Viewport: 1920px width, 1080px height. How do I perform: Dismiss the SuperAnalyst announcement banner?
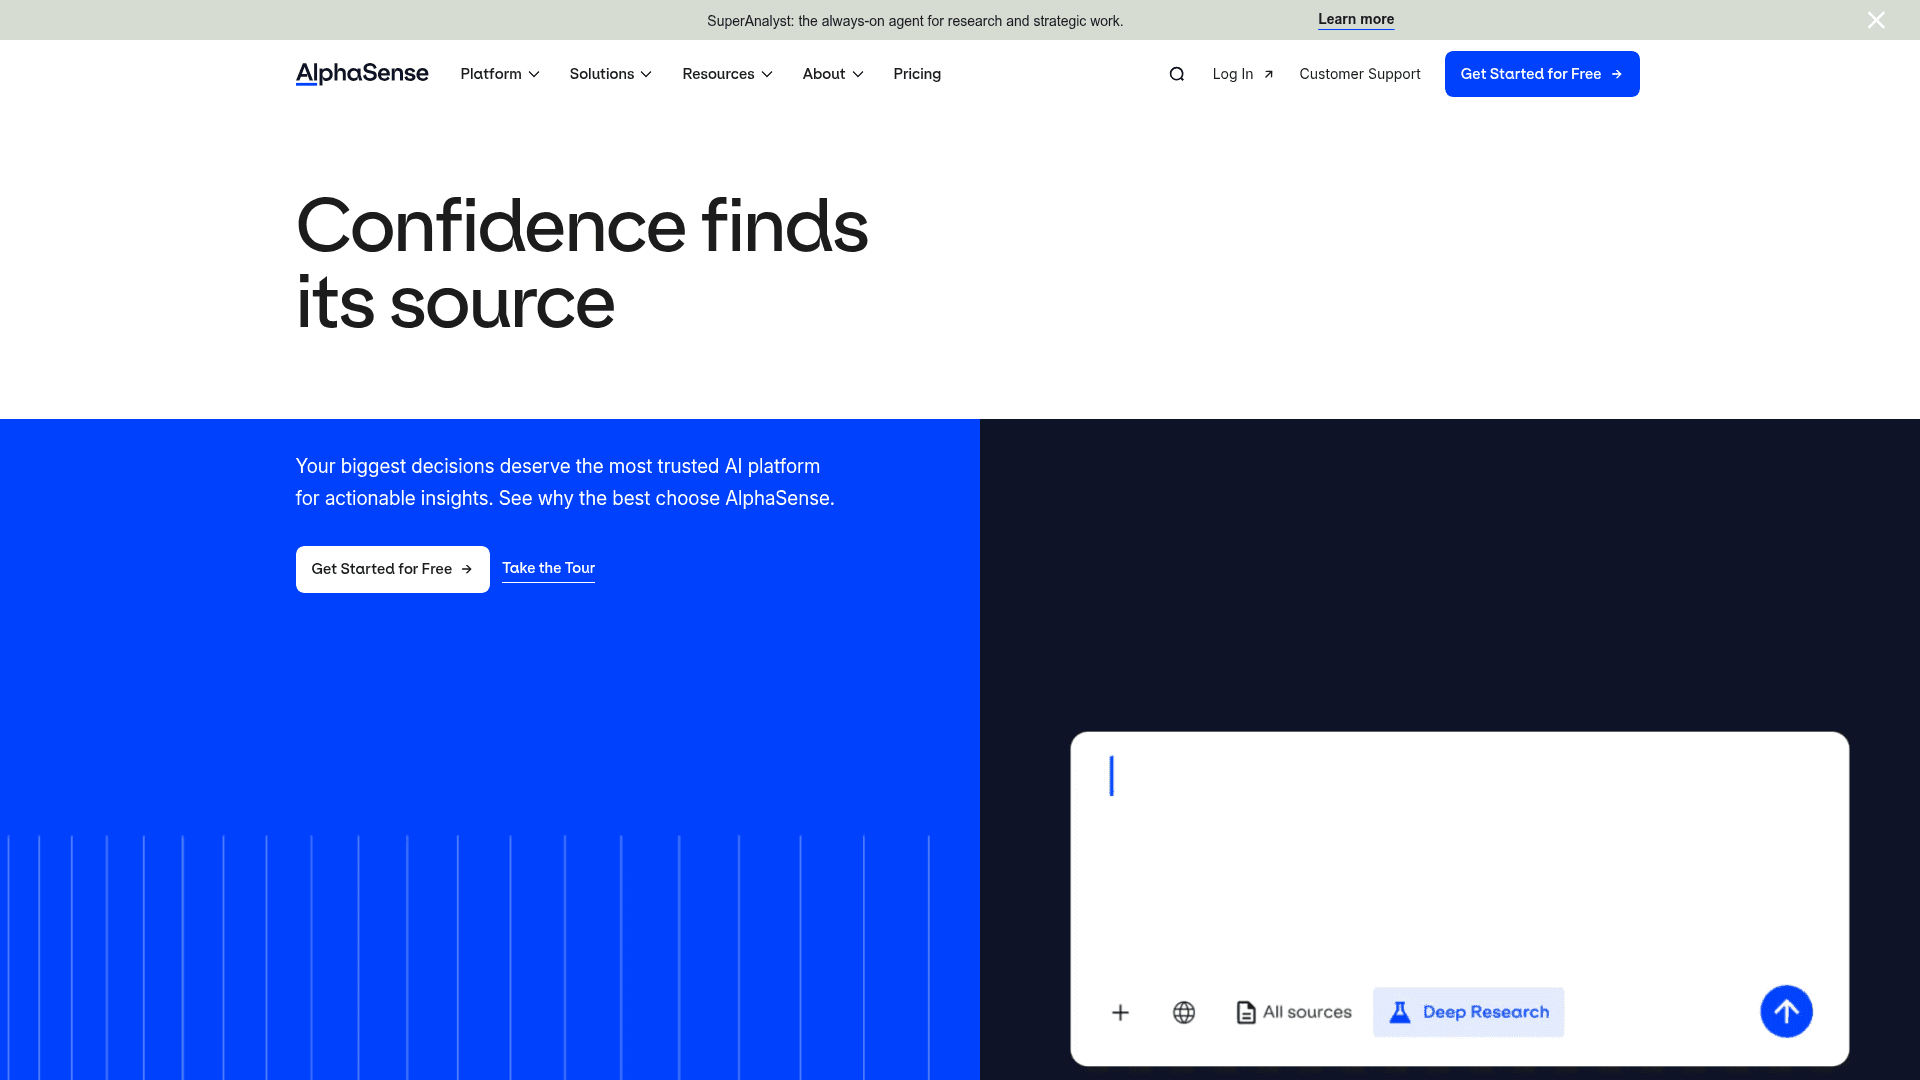(x=1876, y=20)
